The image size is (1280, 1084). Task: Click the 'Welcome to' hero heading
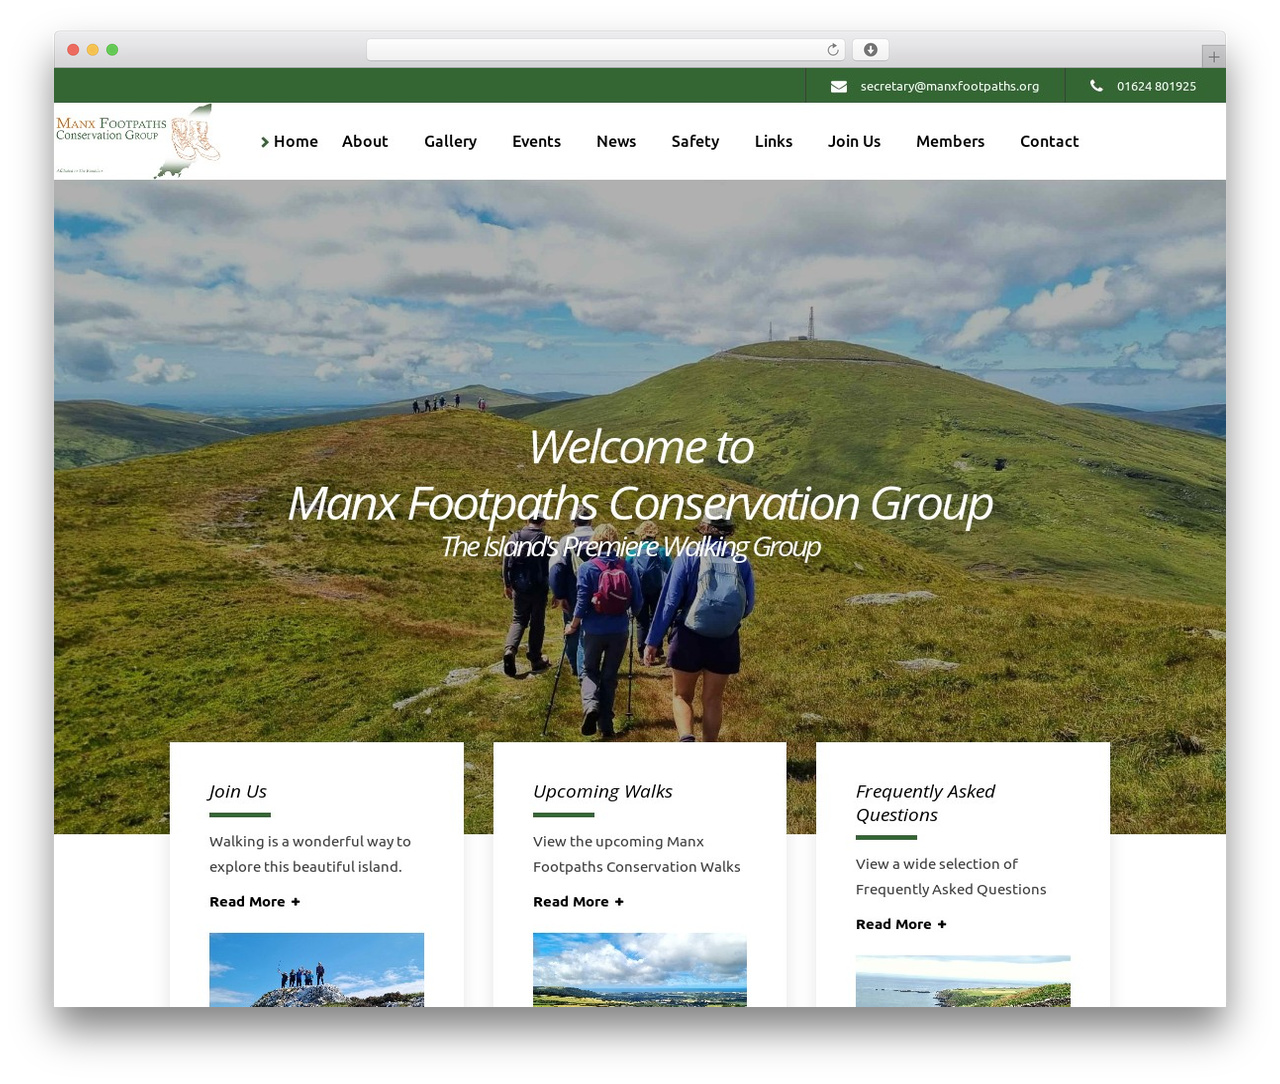(x=641, y=447)
